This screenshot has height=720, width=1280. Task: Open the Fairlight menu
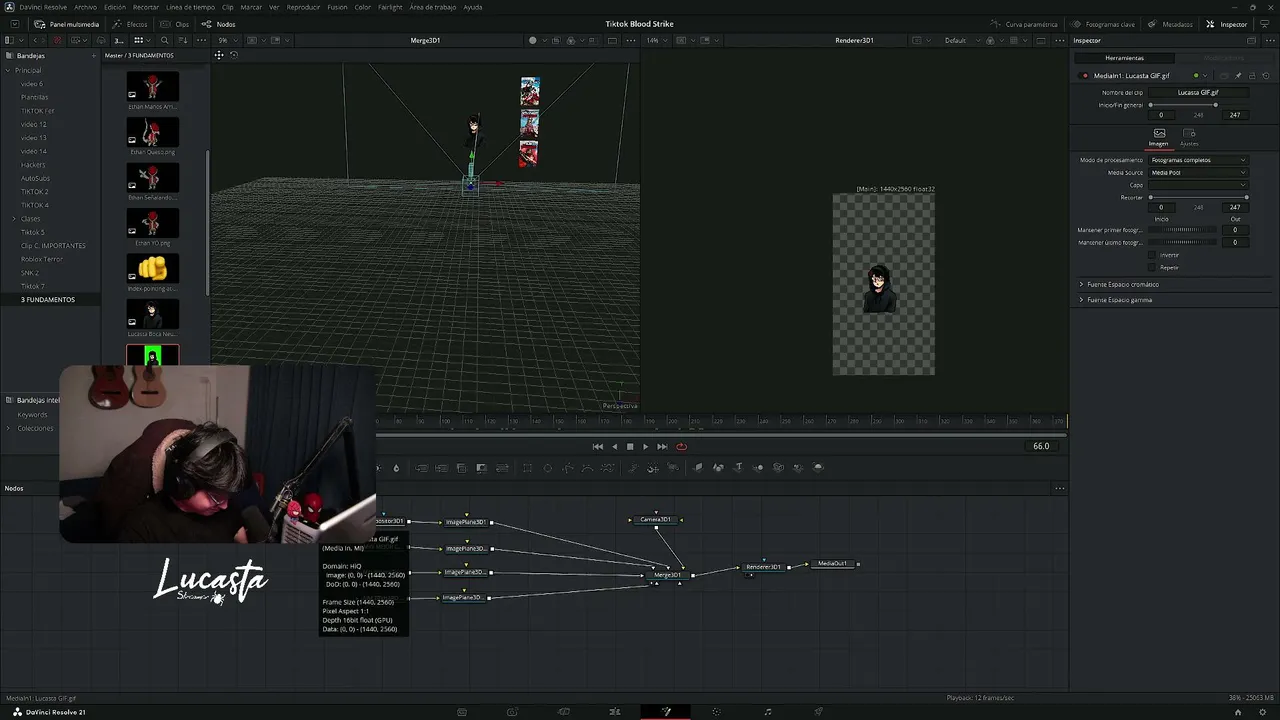(x=390, y=7)
